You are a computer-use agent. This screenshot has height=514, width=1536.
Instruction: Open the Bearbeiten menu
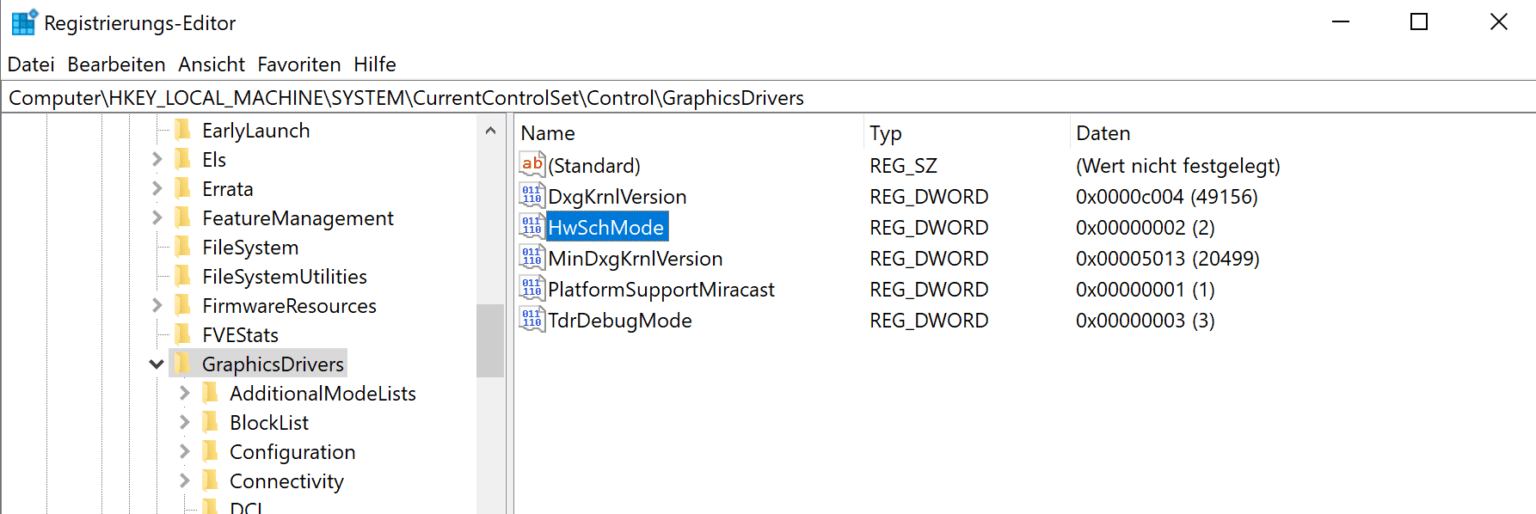coord(116,64)
